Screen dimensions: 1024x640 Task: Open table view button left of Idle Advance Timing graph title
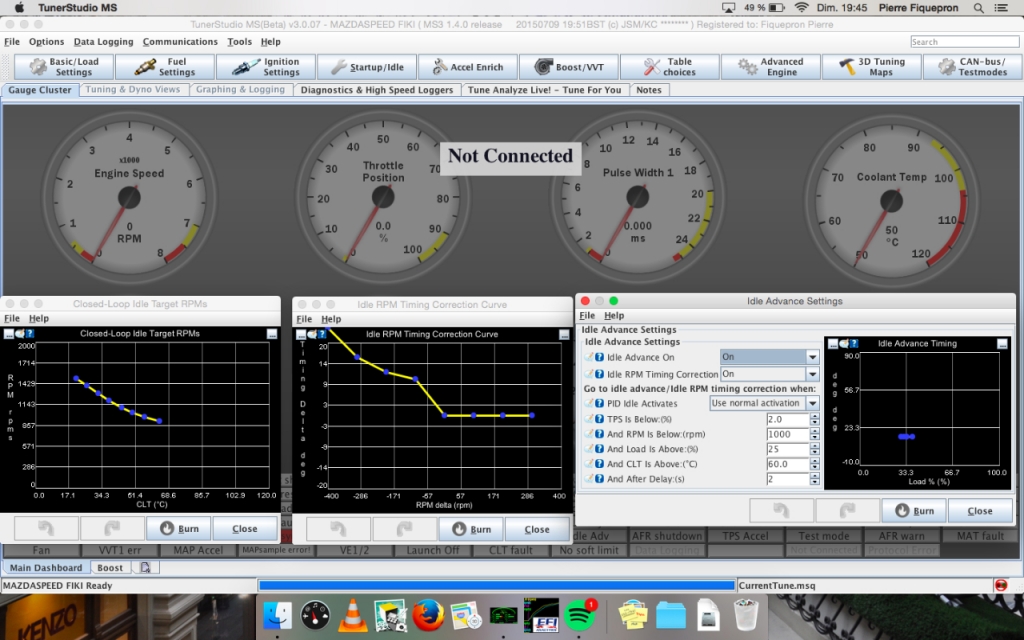coord(833,344)
